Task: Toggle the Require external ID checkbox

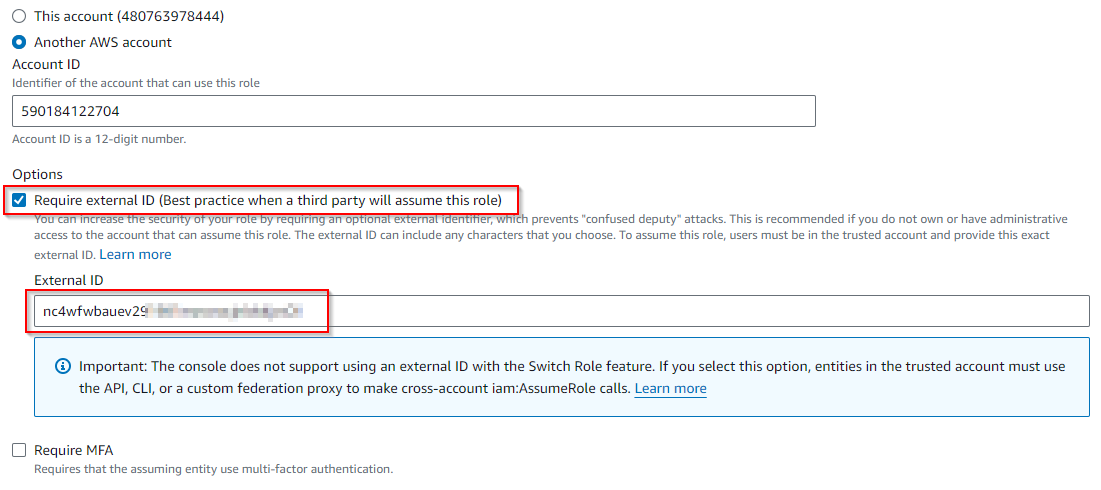Action: 19,200
